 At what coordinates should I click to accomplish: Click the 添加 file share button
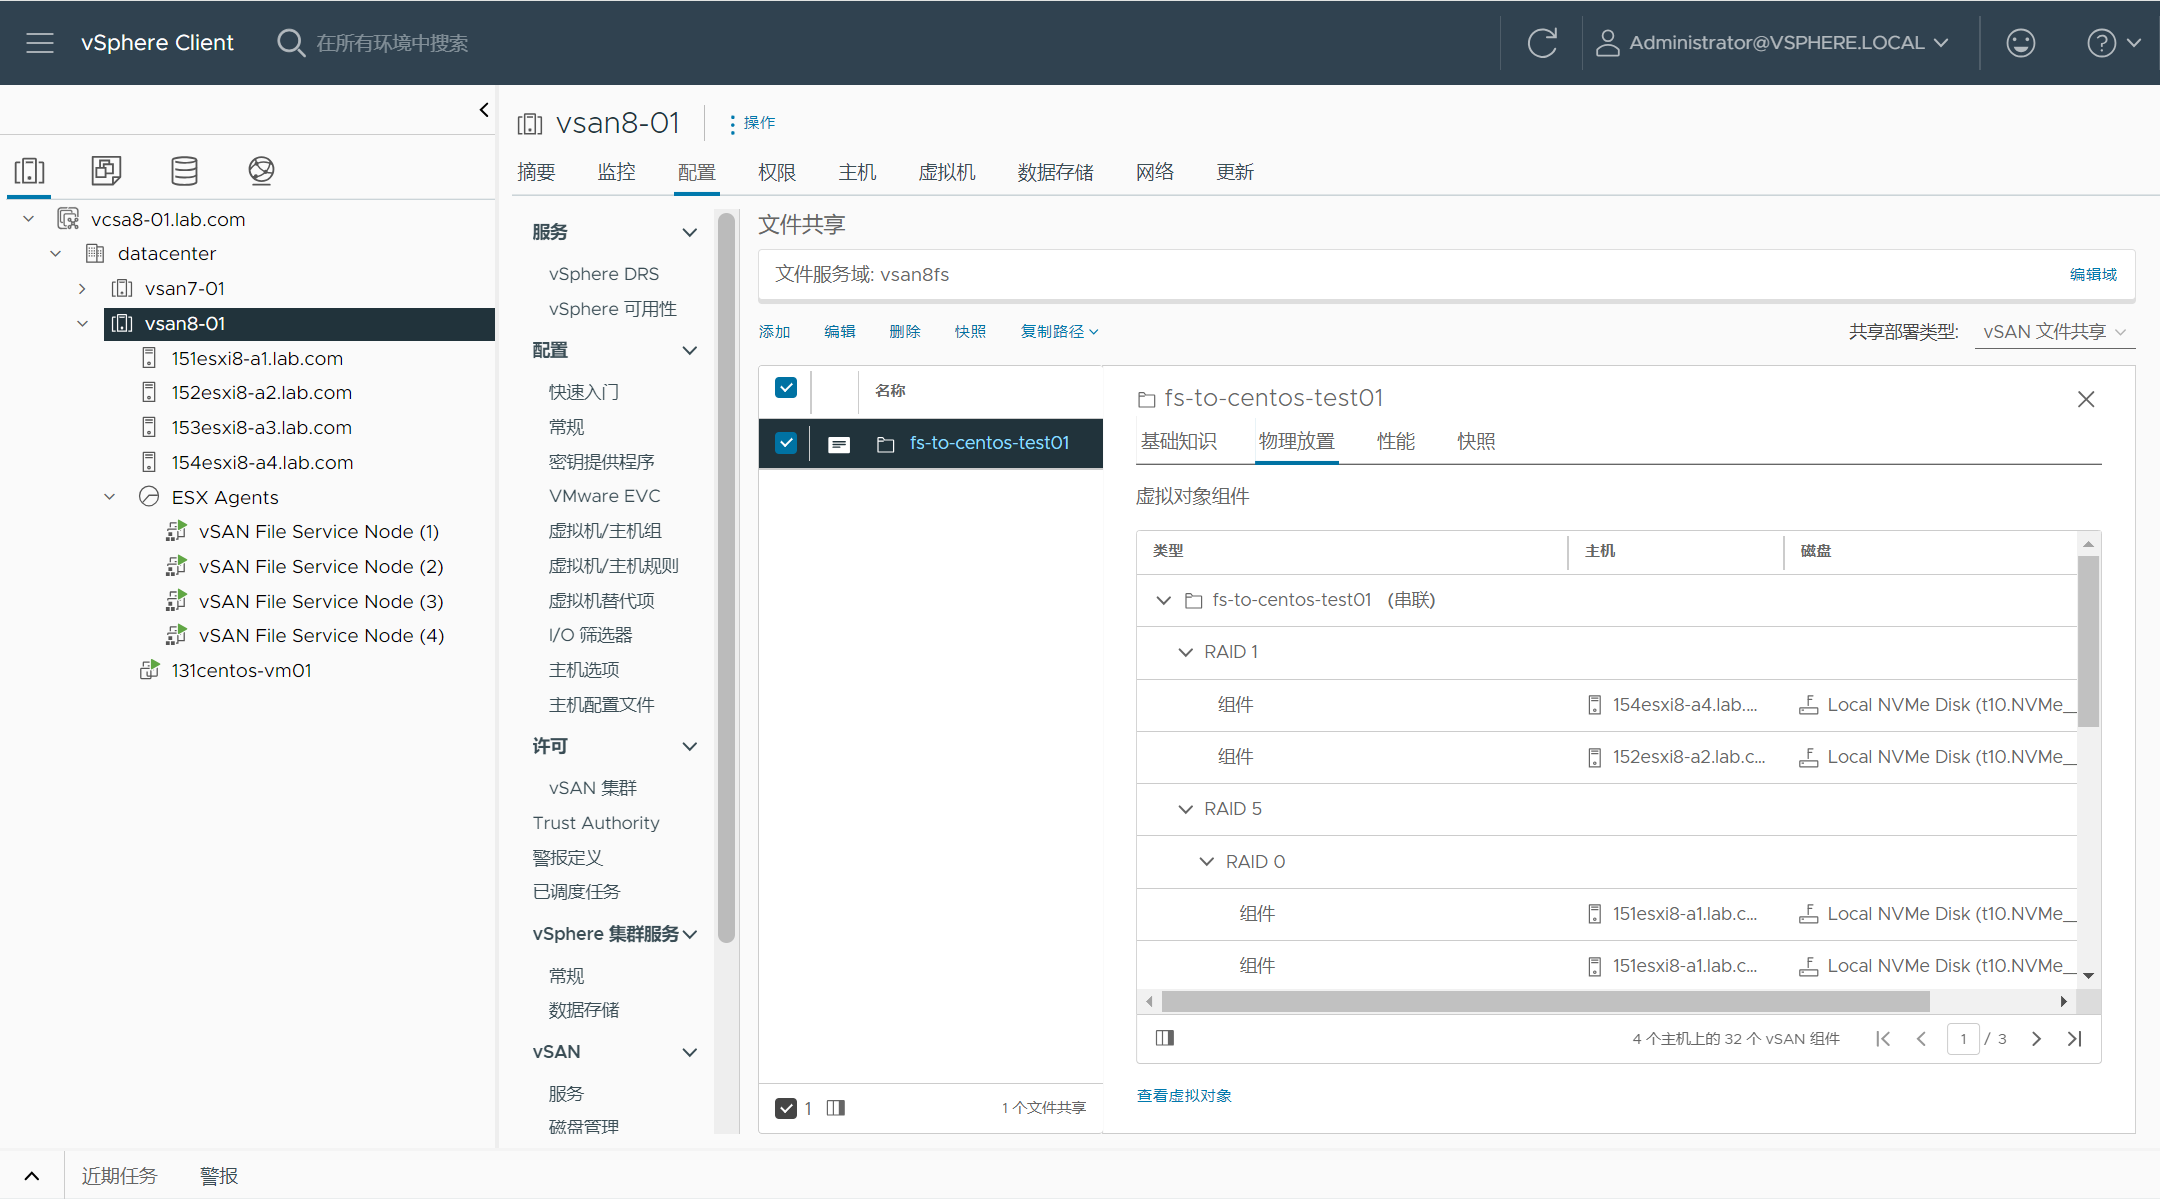tap(774, 332)
